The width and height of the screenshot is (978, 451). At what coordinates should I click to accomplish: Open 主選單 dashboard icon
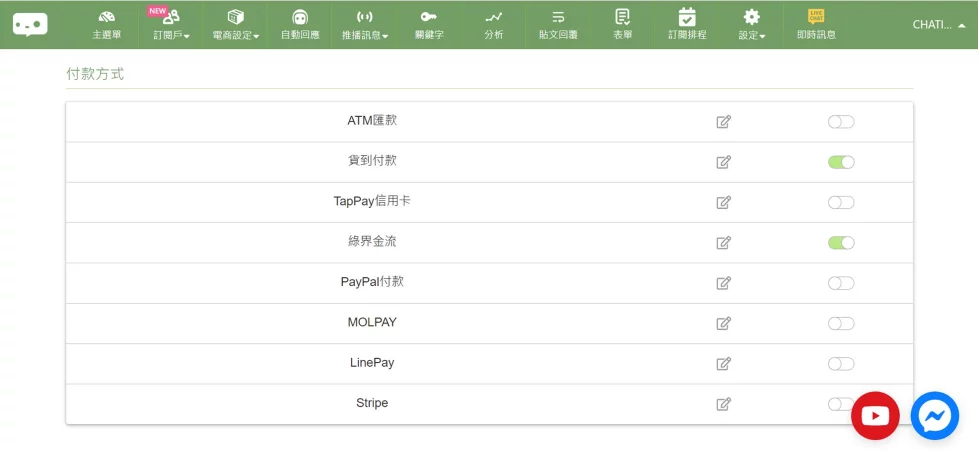pyautogui.click(x=107, y=25)
